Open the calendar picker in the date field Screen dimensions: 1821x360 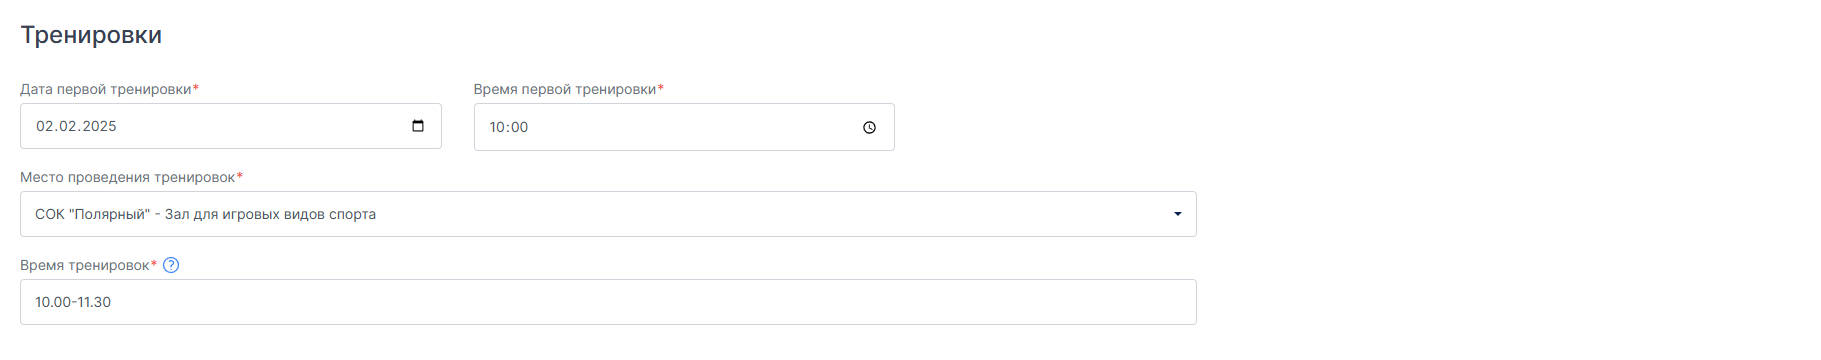[x=418, y=126]
